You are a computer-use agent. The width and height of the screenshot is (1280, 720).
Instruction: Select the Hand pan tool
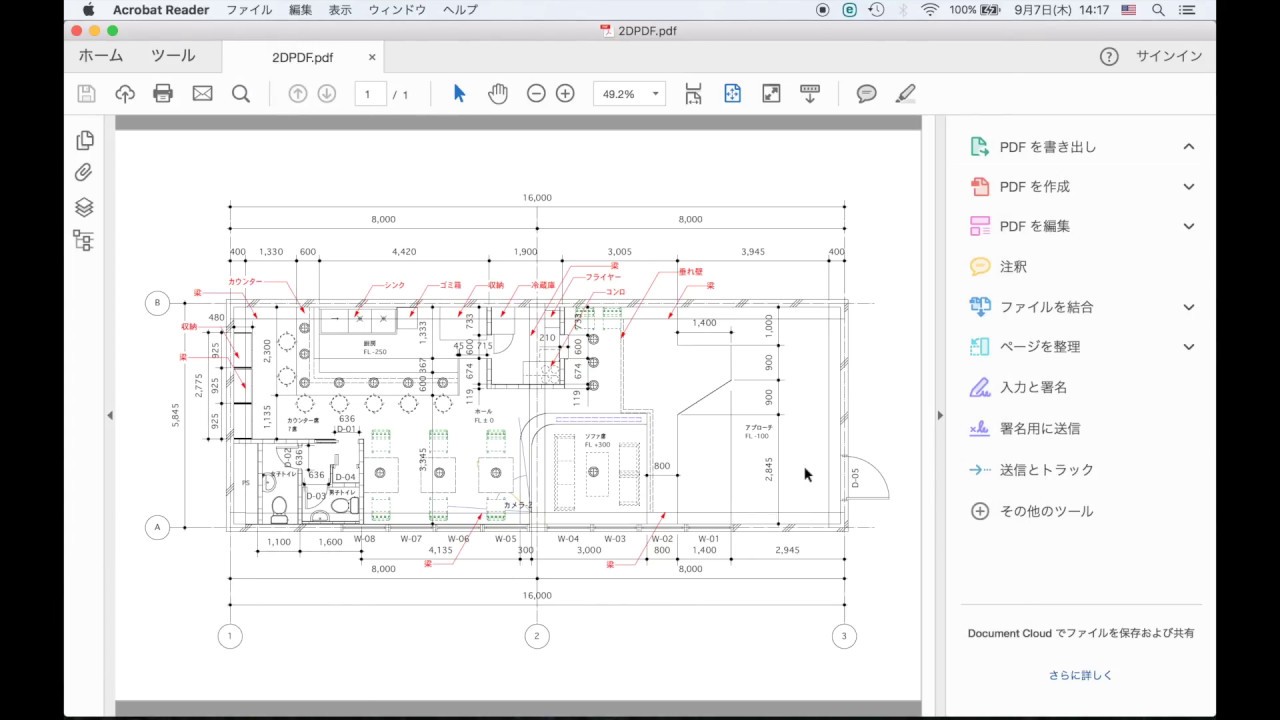[498, 94]
